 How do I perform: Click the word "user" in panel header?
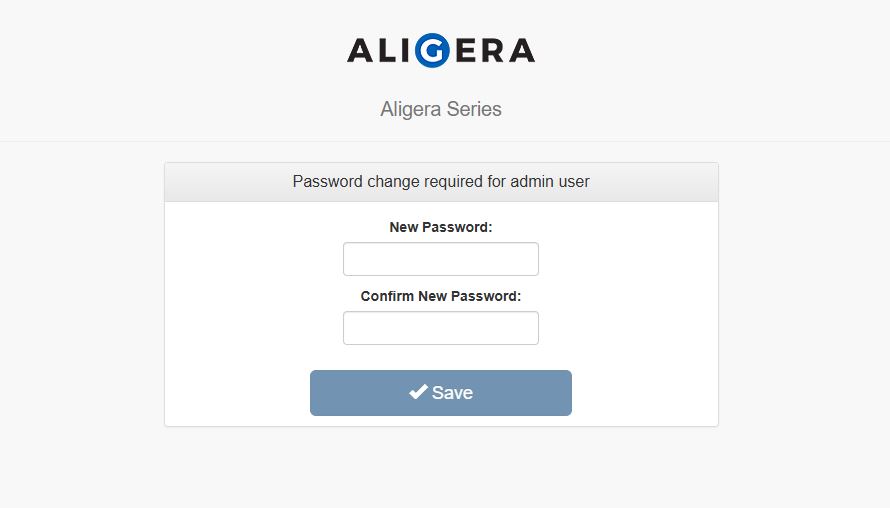coord(574,182)
